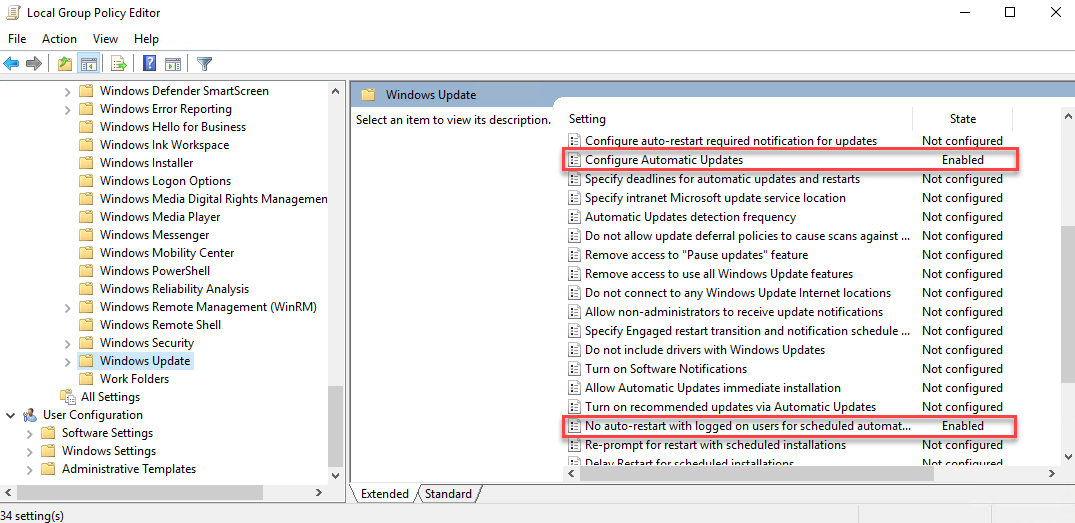Click the tree pane vertical scrollbar thumb
This screenshot has height=523, width=1075.
pos(335,425)
